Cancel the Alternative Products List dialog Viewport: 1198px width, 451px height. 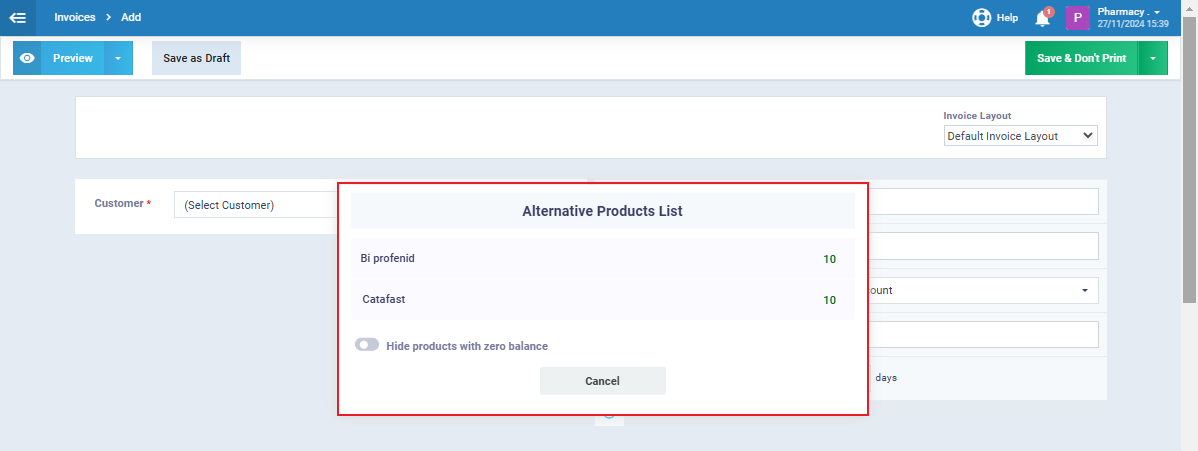(x=602, y=381)
